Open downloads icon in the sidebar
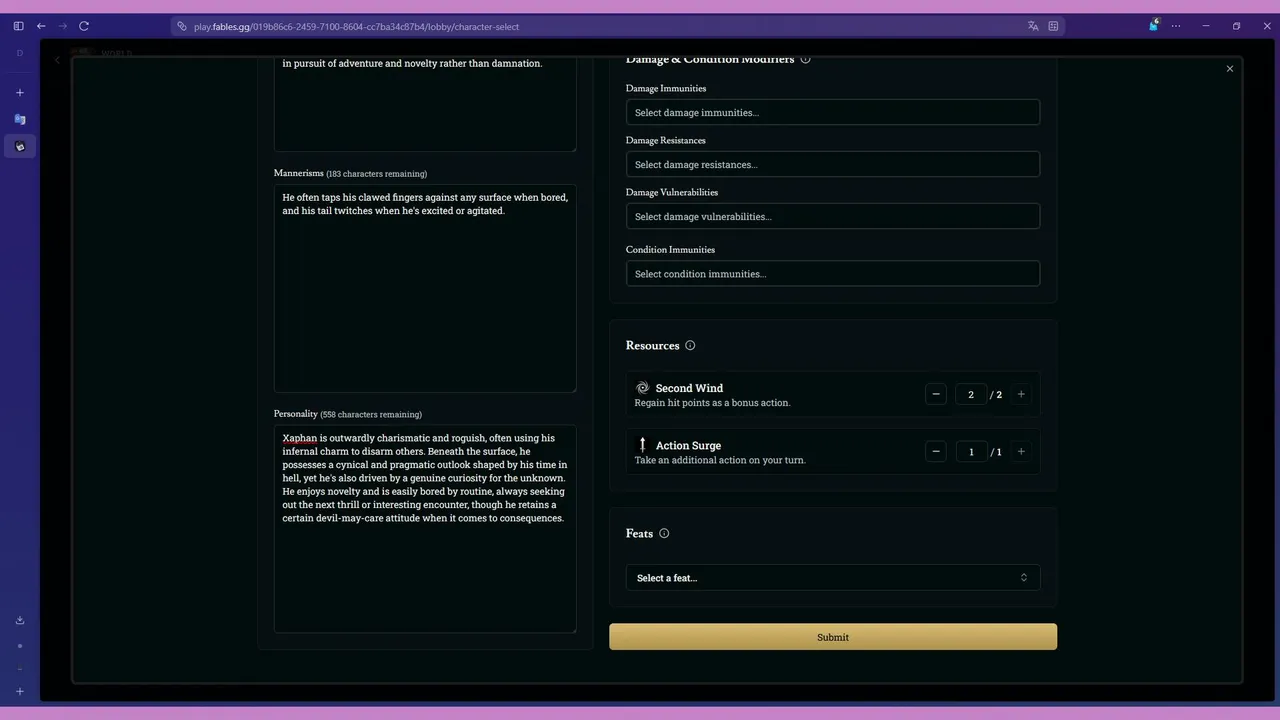This screenshot has height=720, width=1280. coord(19,620)
